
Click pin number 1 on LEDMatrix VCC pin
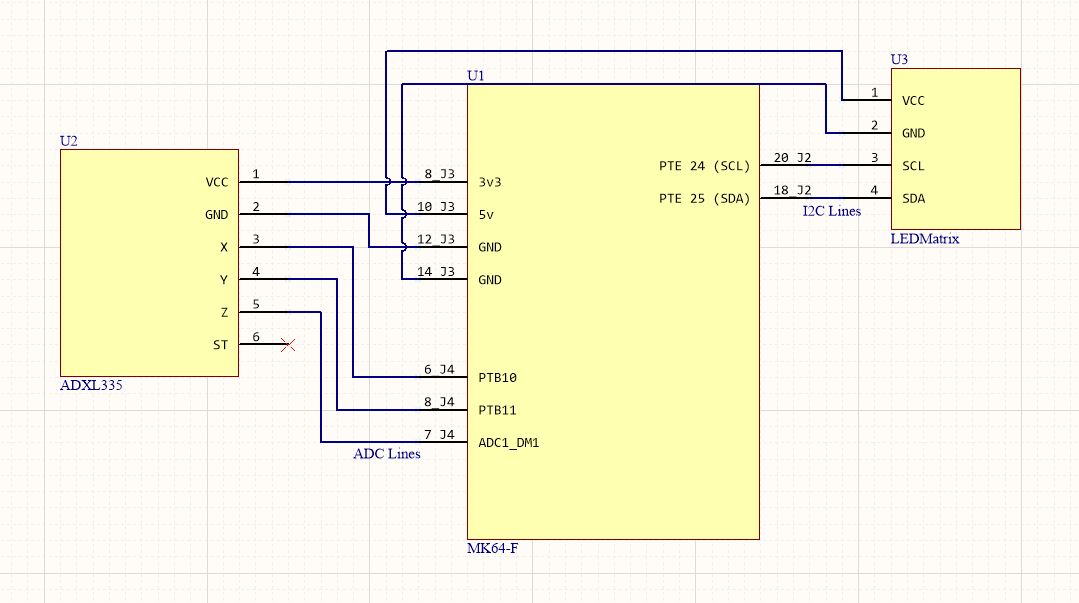[x=875, y=93]
